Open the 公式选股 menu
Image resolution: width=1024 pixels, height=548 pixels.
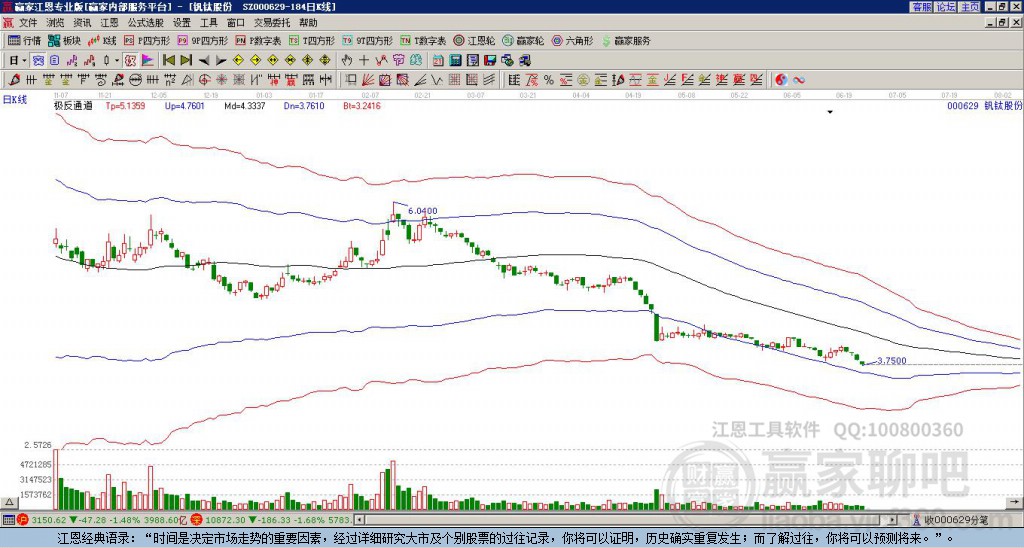tap(146, 23)
